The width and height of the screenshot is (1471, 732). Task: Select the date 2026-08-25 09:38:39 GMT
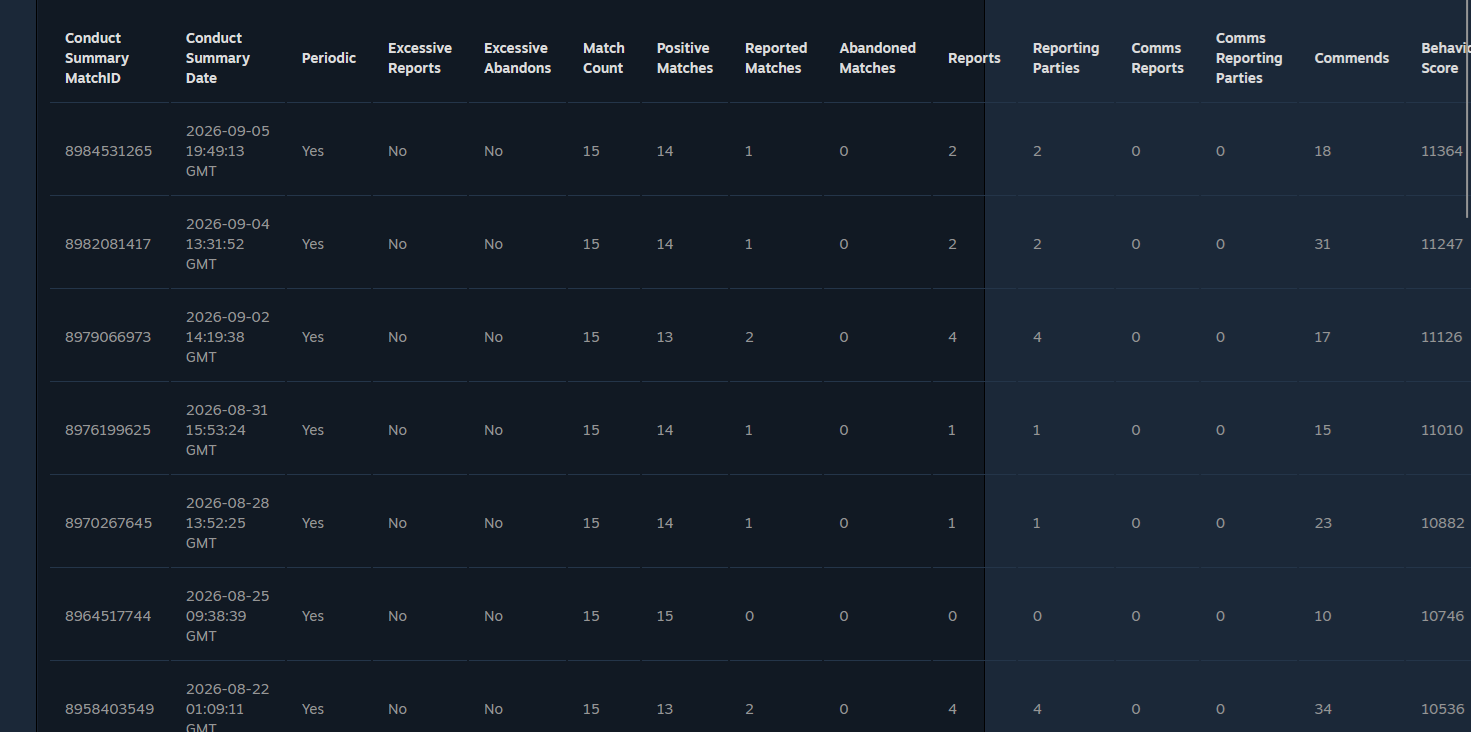(x=228, y=616)
